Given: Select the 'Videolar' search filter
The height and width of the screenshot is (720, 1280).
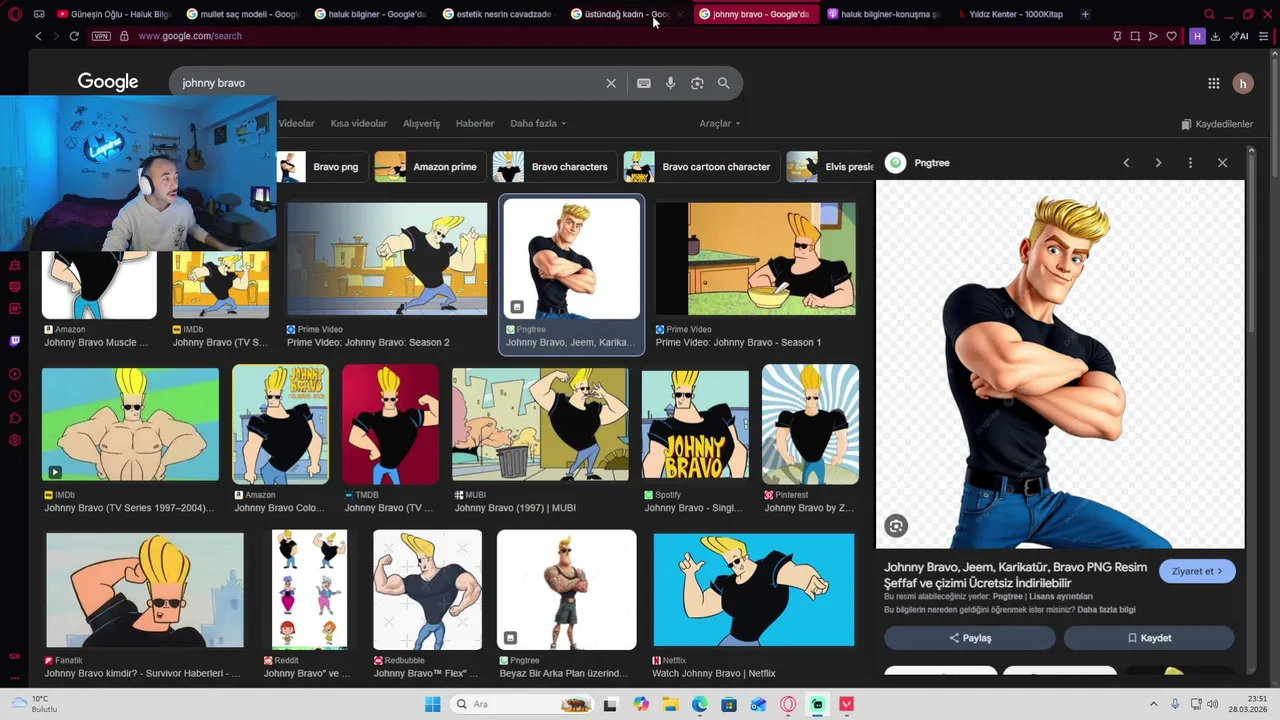Looking at the screenshot, I should click(x=296, y=123).
